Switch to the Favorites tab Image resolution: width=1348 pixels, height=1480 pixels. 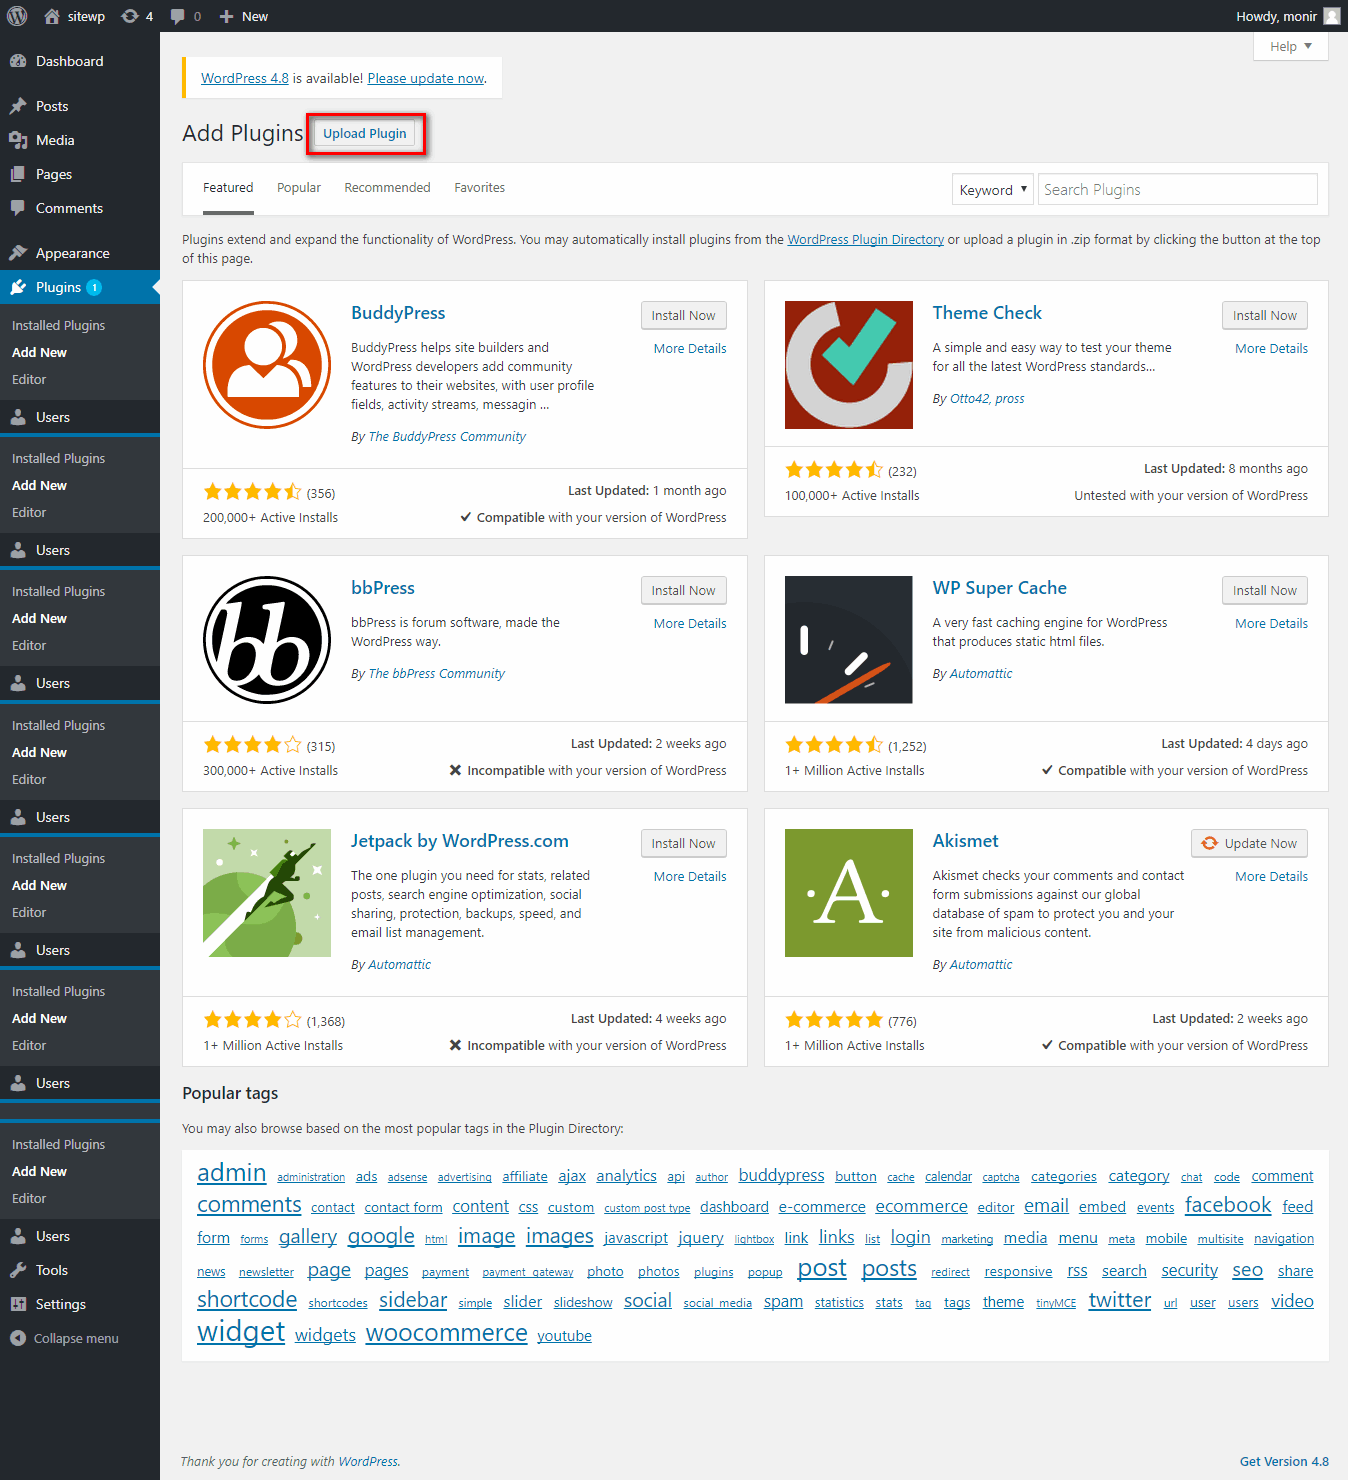480,188
